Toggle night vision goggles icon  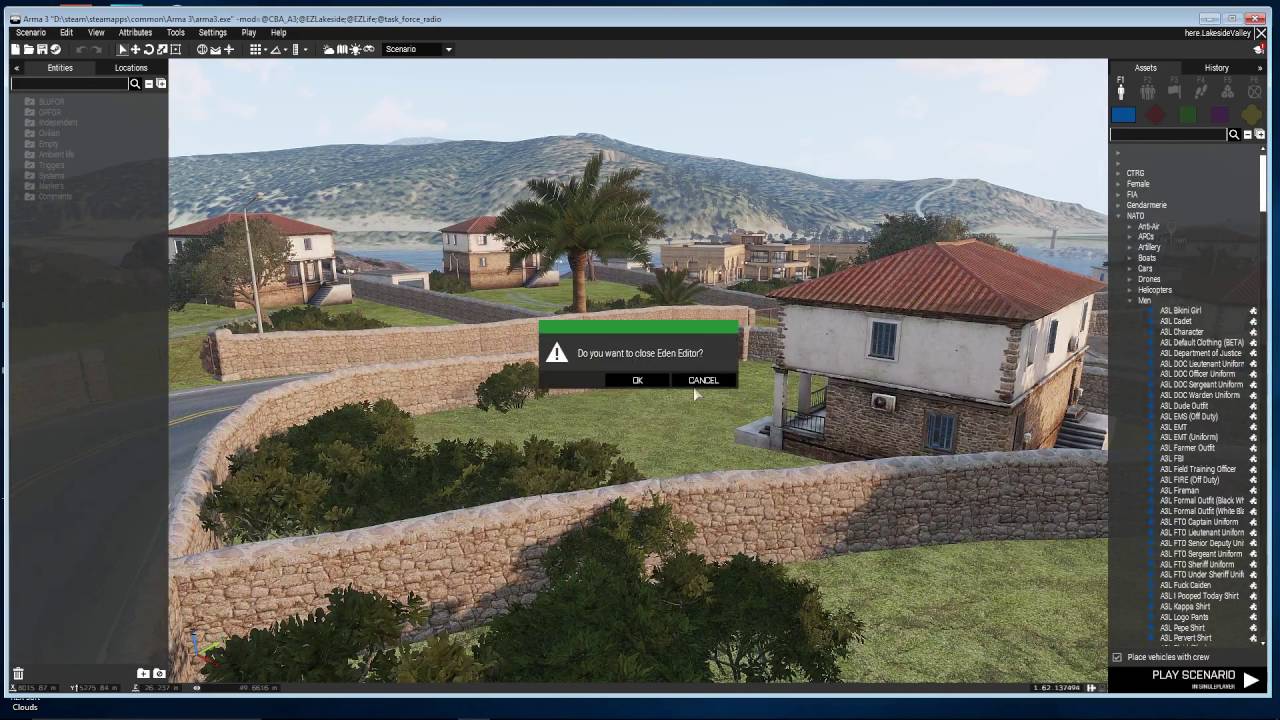[x=369, y=49]
